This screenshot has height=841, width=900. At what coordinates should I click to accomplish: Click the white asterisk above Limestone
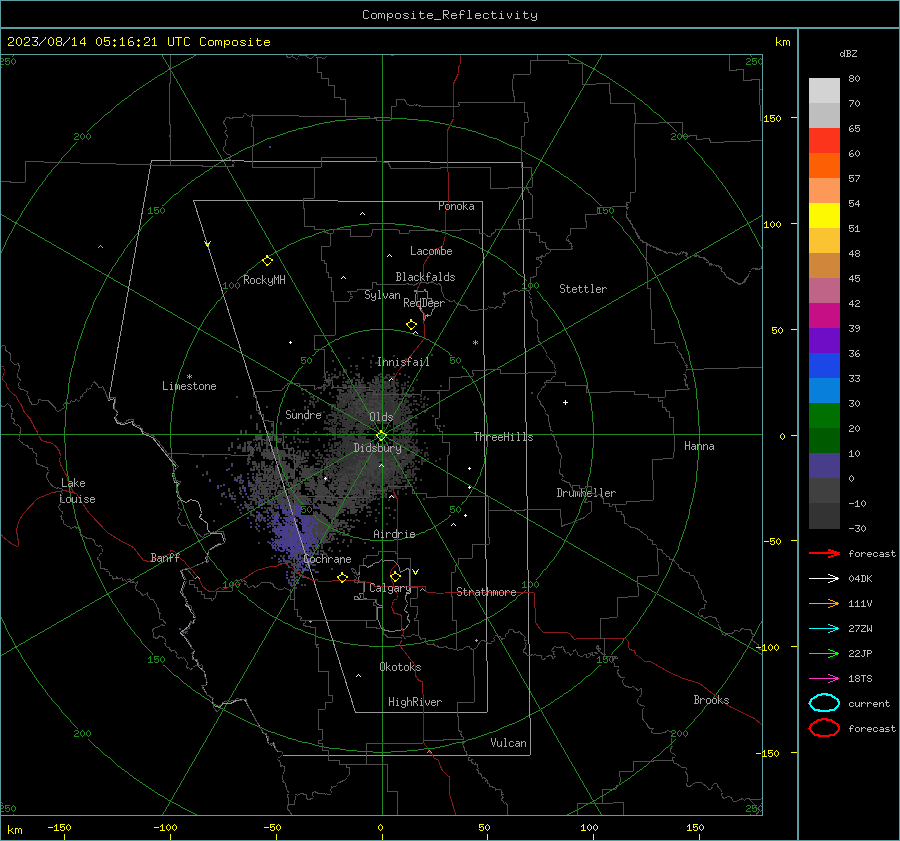coord(189,377)
